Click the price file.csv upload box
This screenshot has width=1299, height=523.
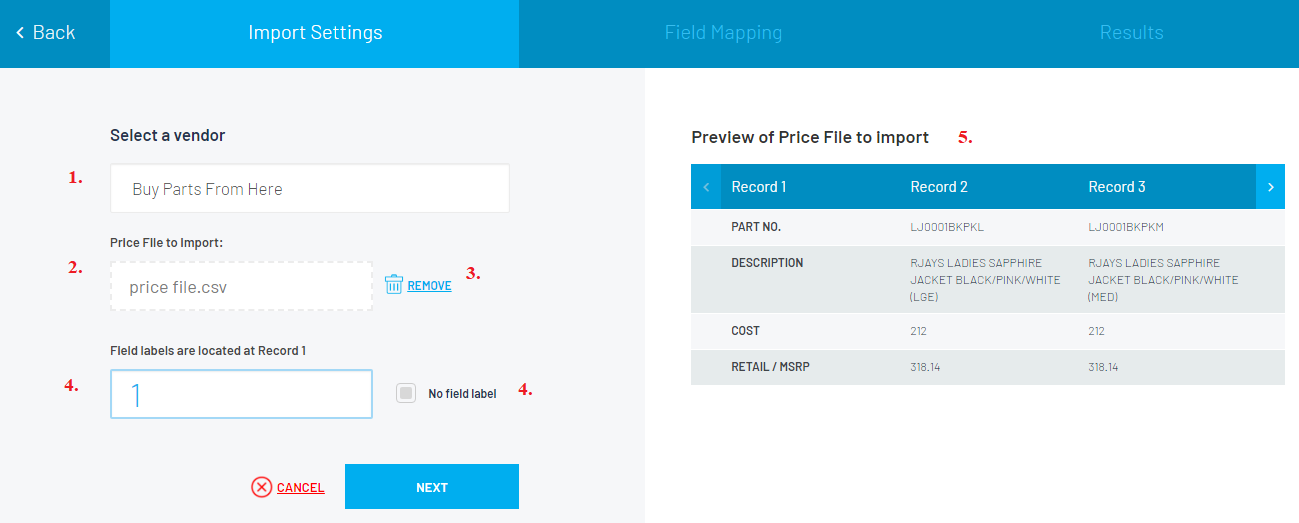point(241,287)
